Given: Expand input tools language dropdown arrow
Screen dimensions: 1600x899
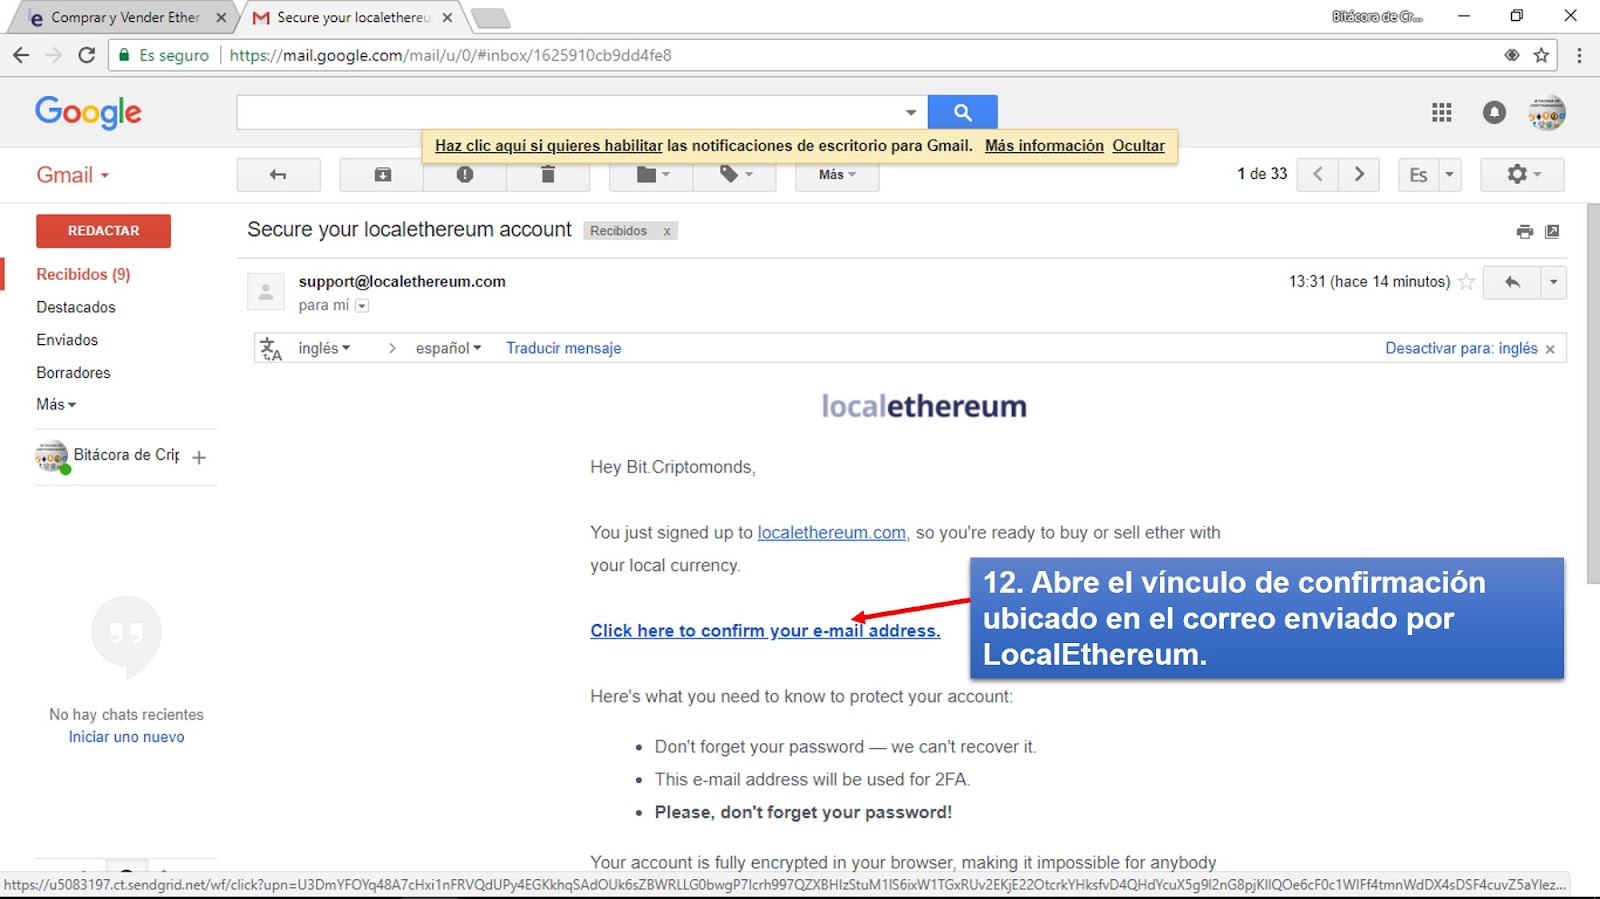Looking at the screenshot, I should (x=1450, y=175).
